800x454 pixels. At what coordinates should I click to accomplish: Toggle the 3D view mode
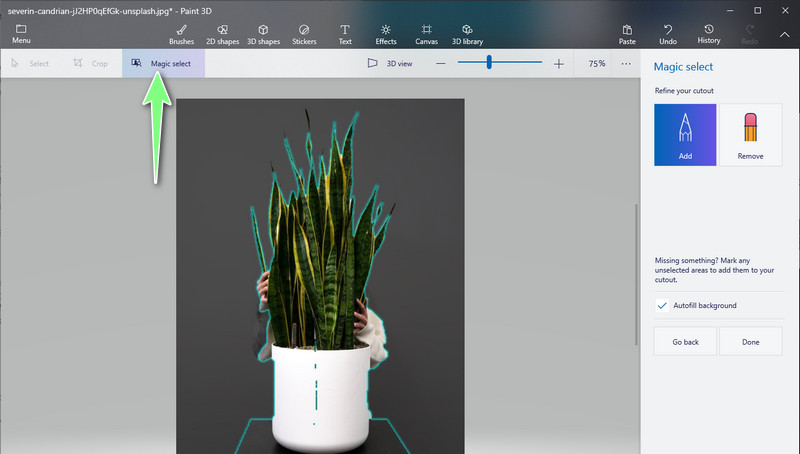[x=389, y=63]
